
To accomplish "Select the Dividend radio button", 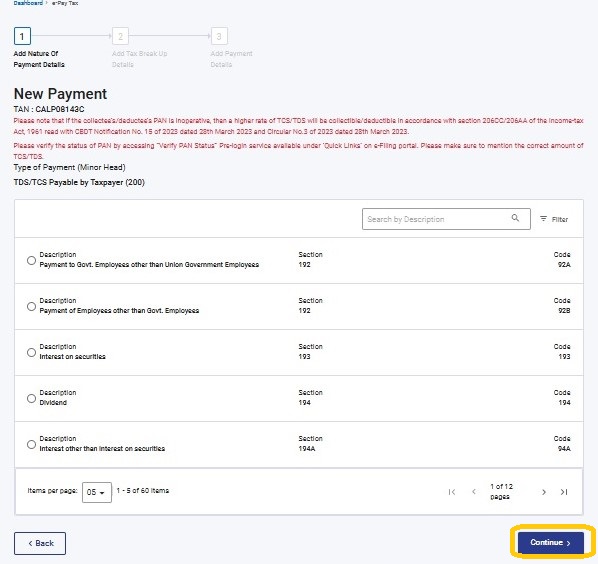I will click(x=31, y=398).
